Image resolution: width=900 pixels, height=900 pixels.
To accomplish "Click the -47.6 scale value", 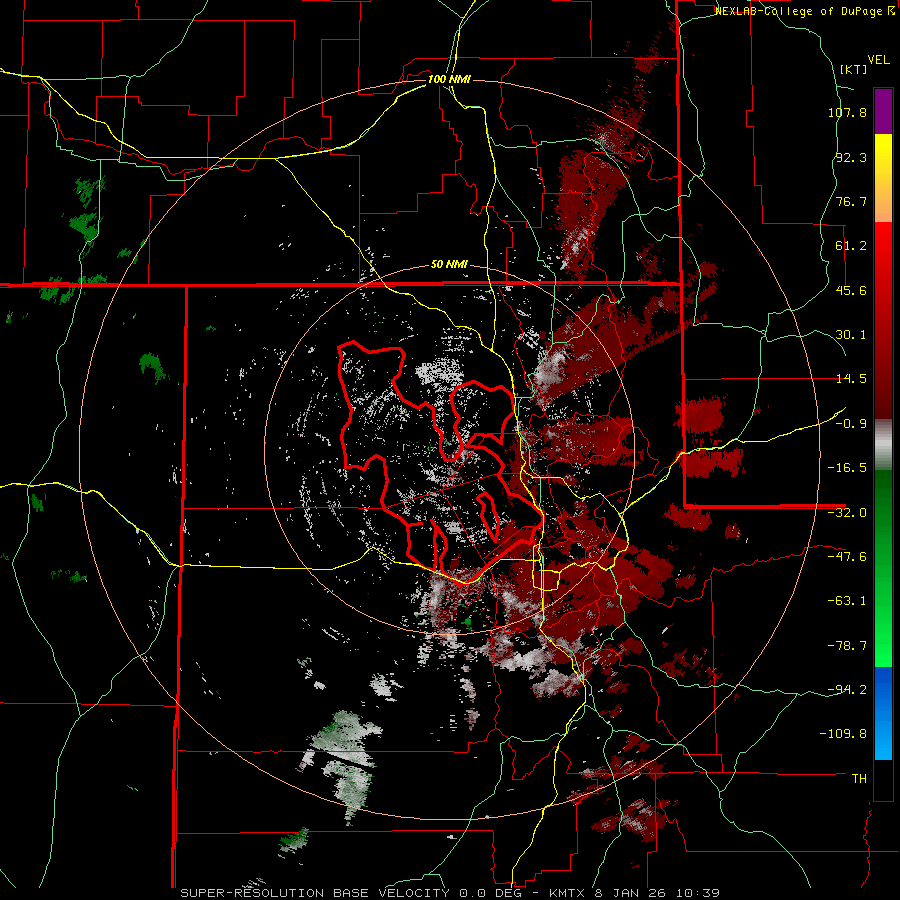I will 847,557.
